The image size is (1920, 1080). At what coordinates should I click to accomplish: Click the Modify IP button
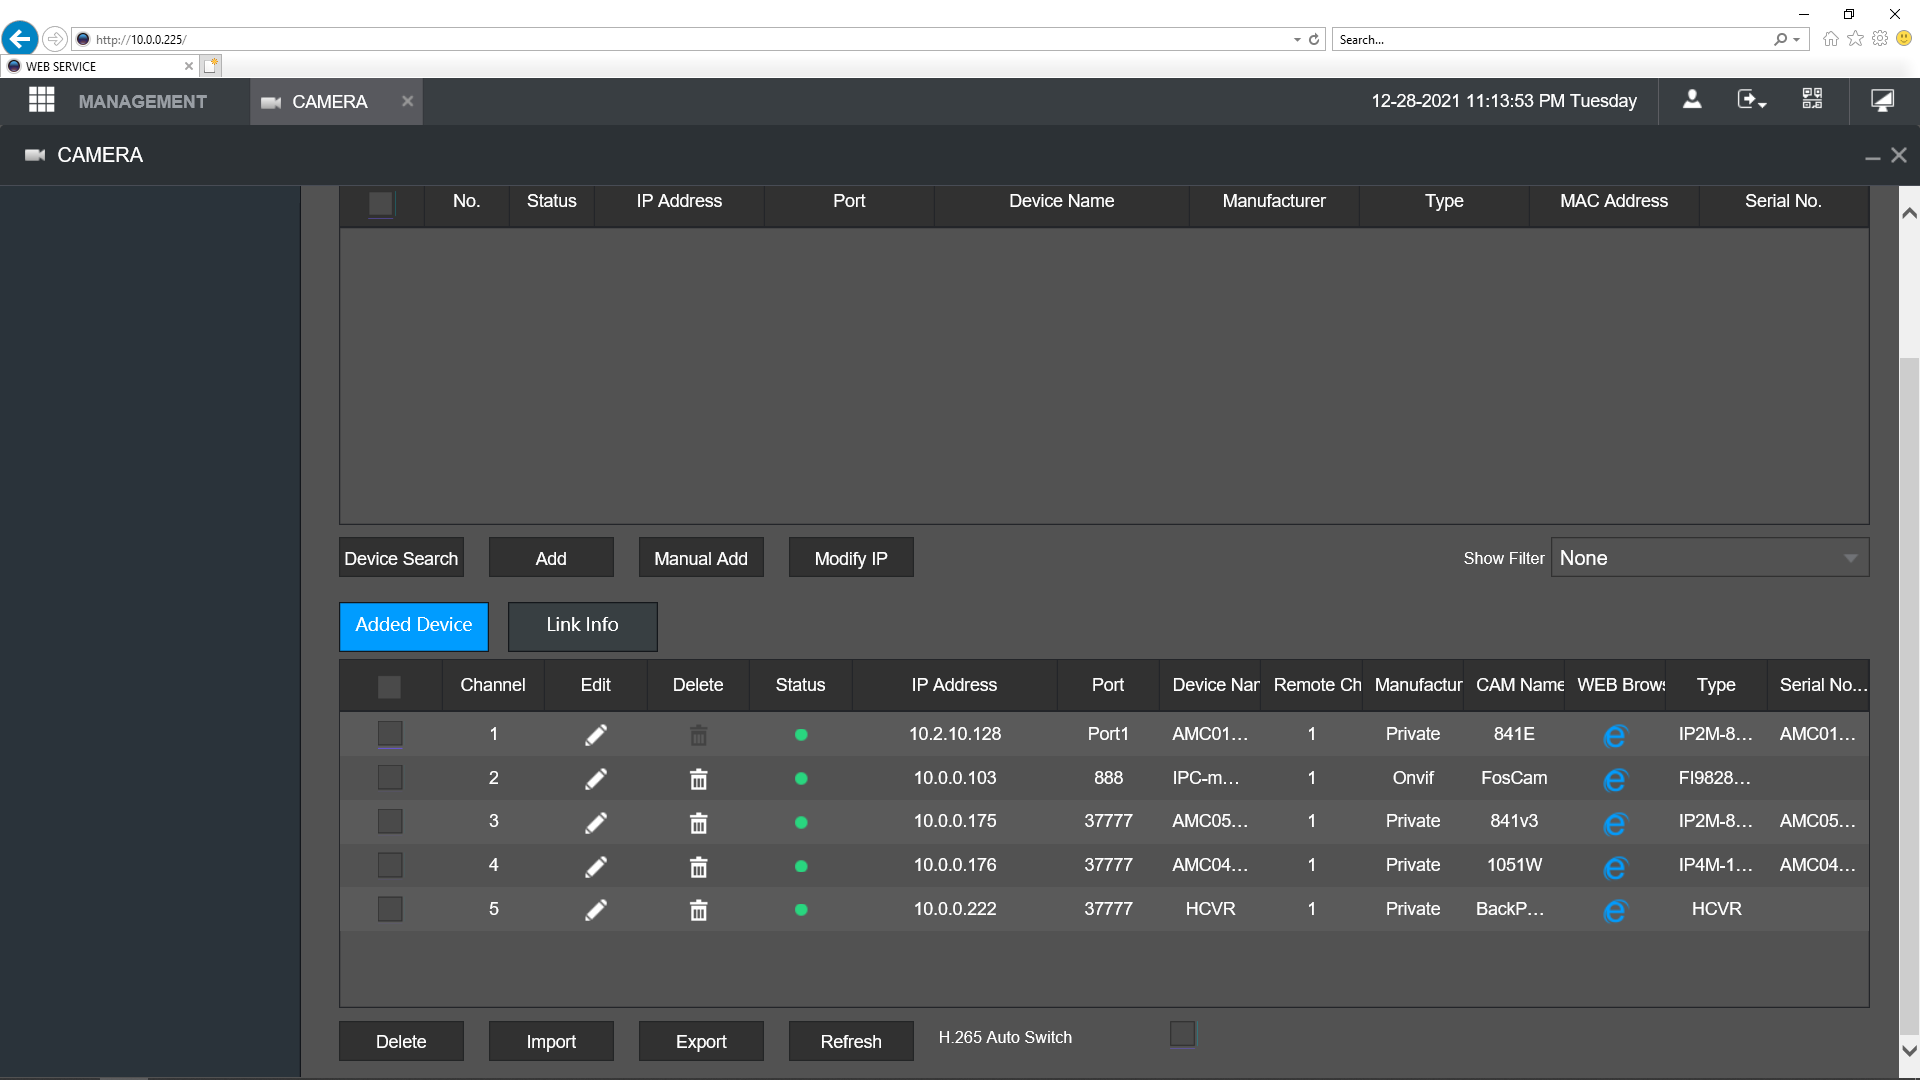click(x=851, y=558)
